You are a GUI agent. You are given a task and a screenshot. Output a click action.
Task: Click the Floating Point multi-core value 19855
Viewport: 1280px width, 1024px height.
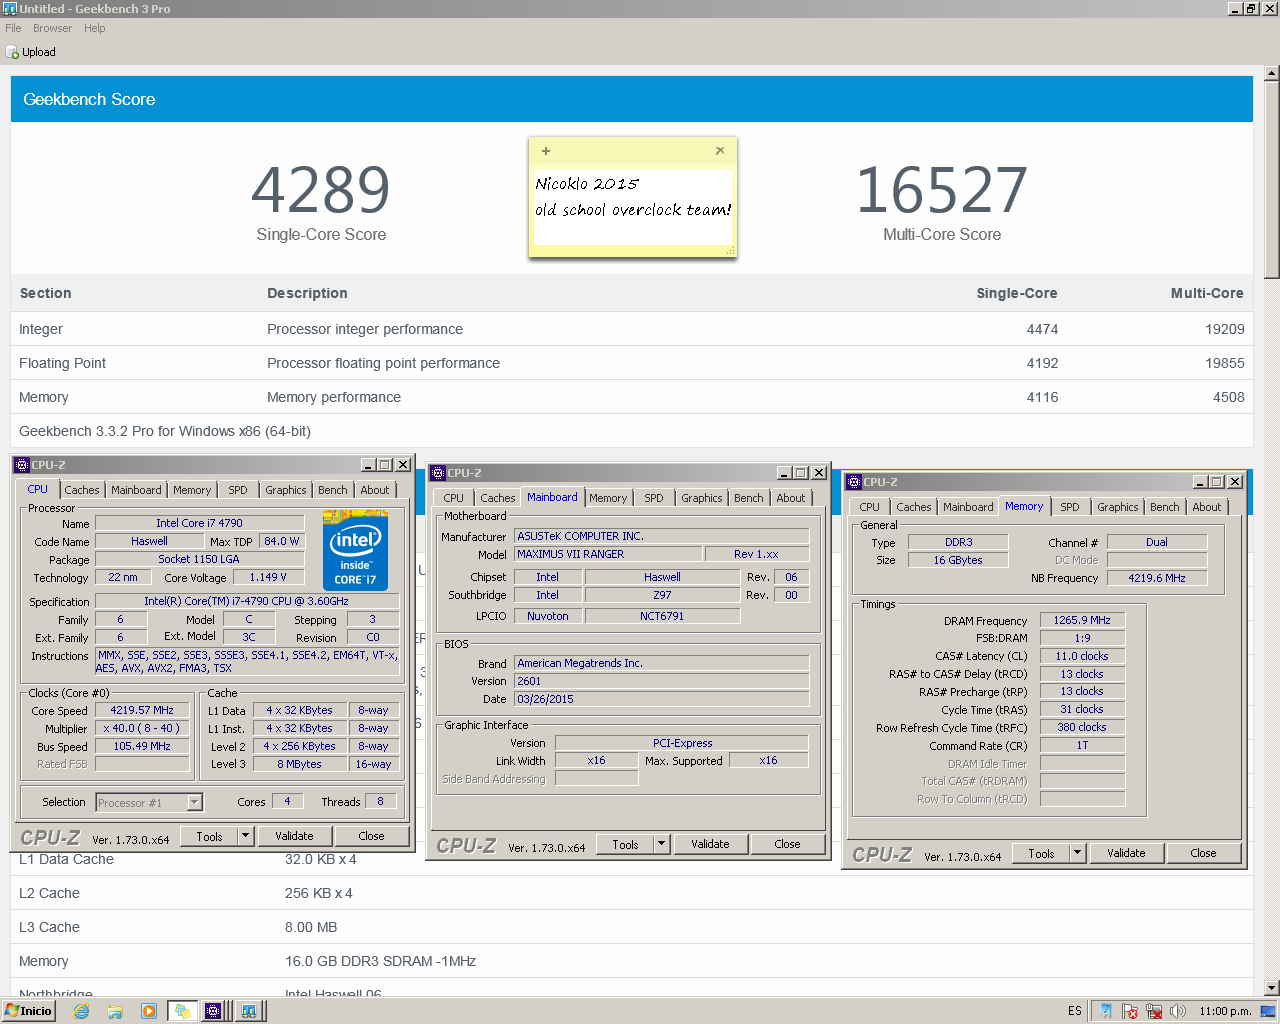click(x=1225, y=363)
